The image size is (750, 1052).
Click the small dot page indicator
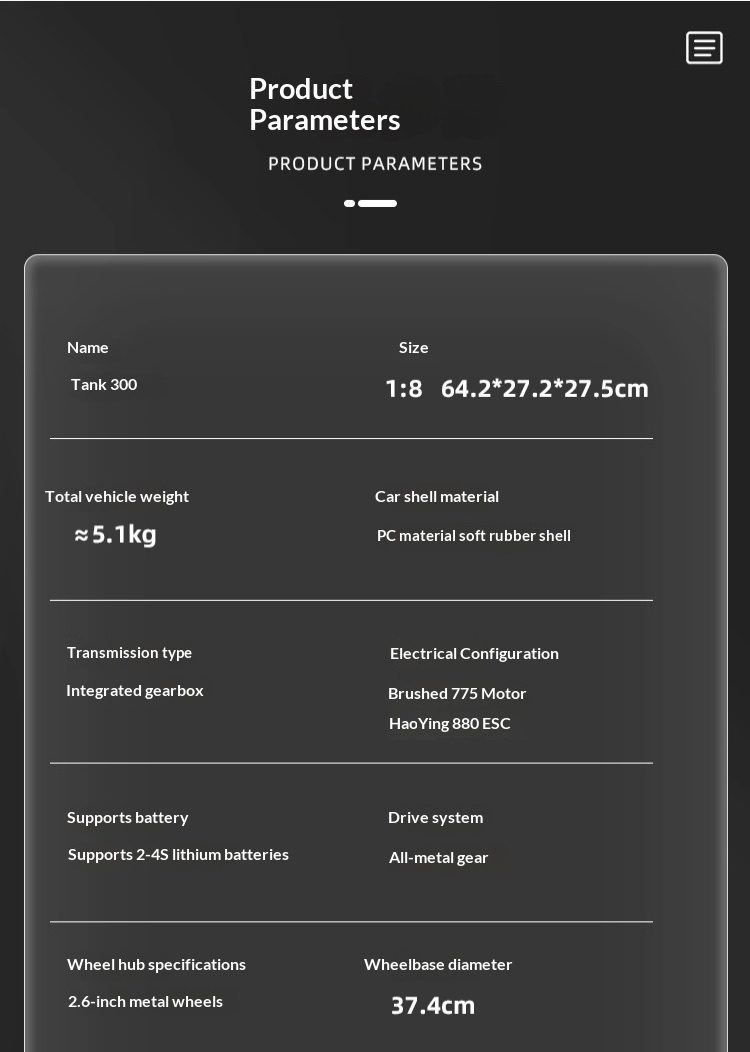[x=349, y=203]
